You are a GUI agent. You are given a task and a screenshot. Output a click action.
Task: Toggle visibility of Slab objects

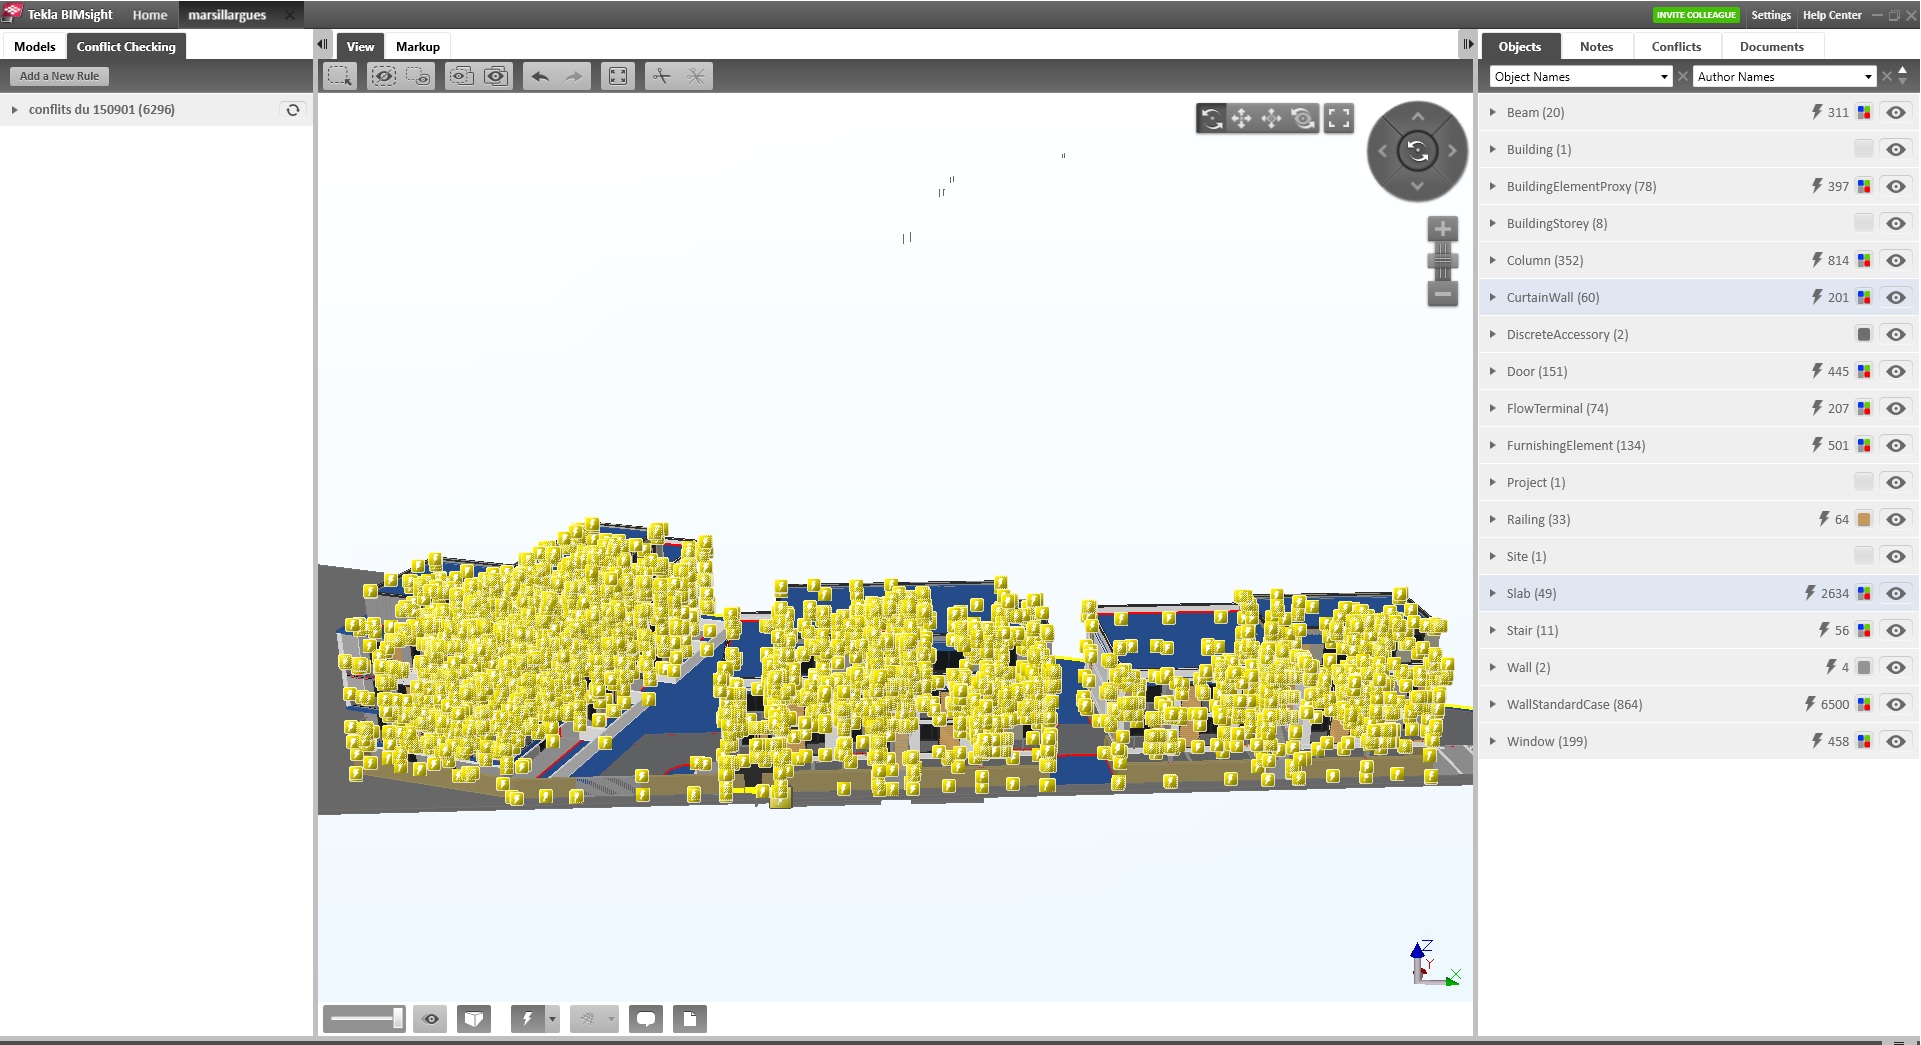pos(1896,594)
